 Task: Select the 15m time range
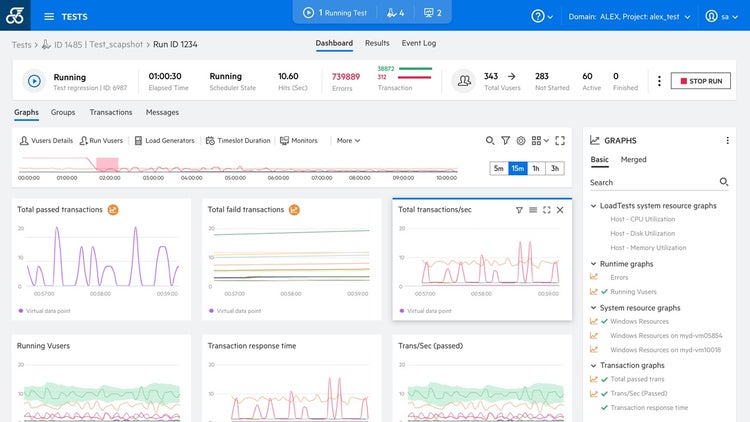click(x=518, y=168)
